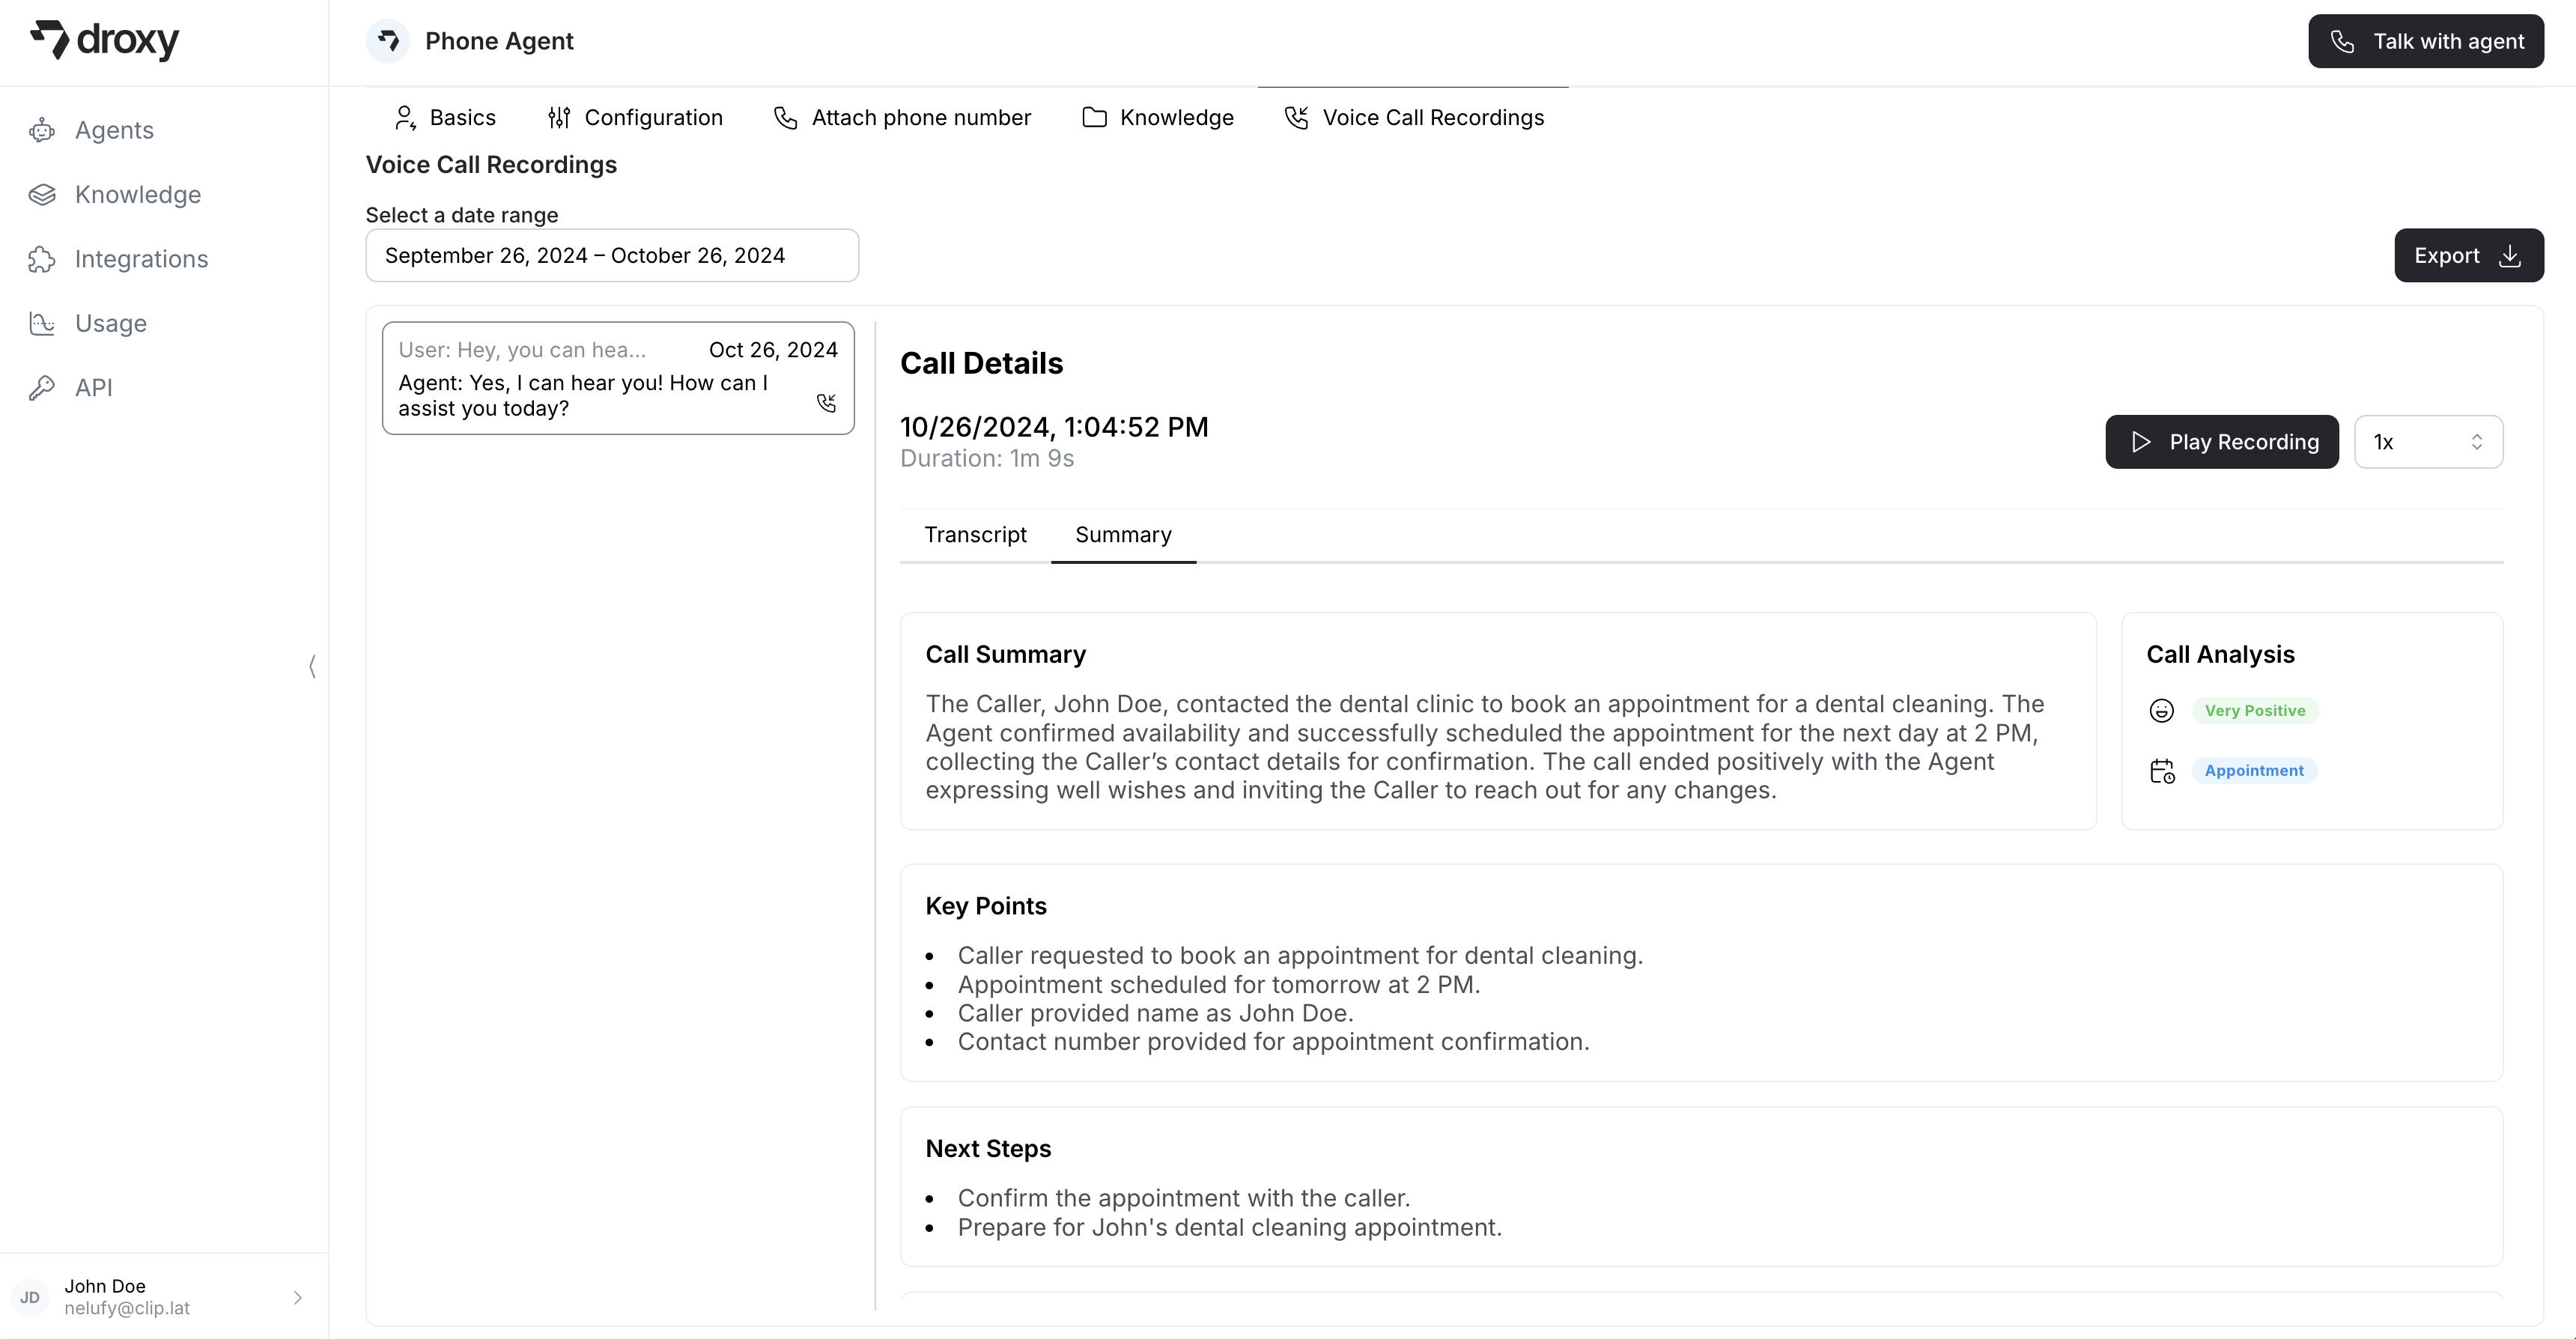Image resolution: width=2576 pixels, height=1339 pixels.
Task: Export the call recordings
Action: [x=2467, y=255]
